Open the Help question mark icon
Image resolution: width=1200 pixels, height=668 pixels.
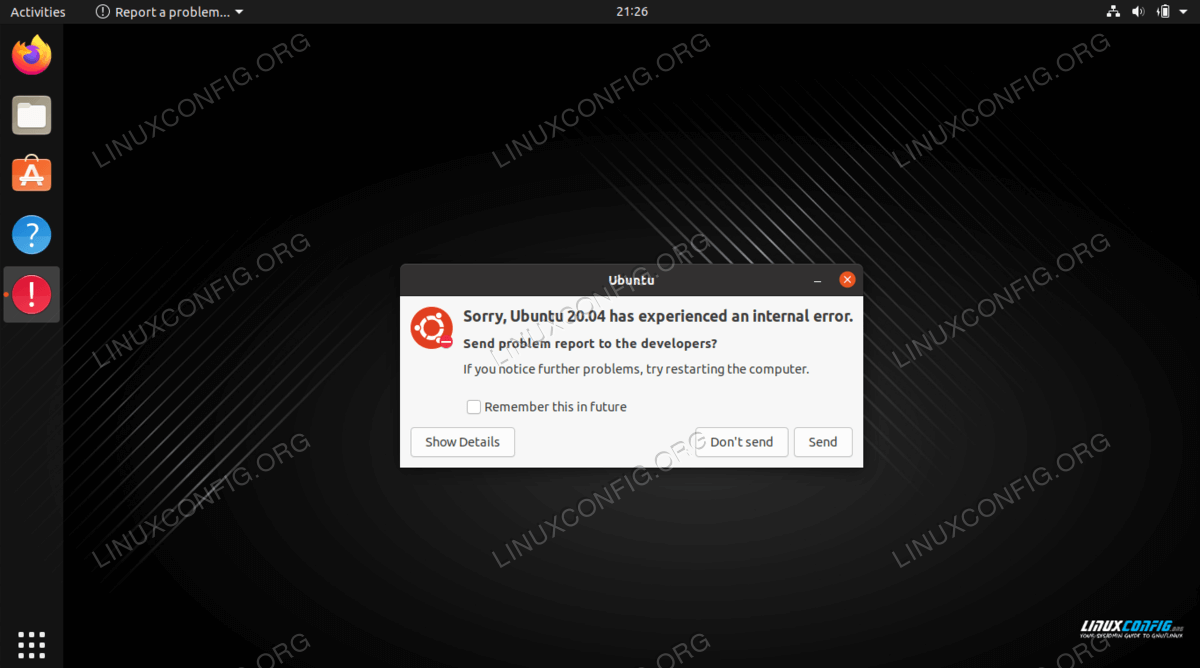click(32, 235)
